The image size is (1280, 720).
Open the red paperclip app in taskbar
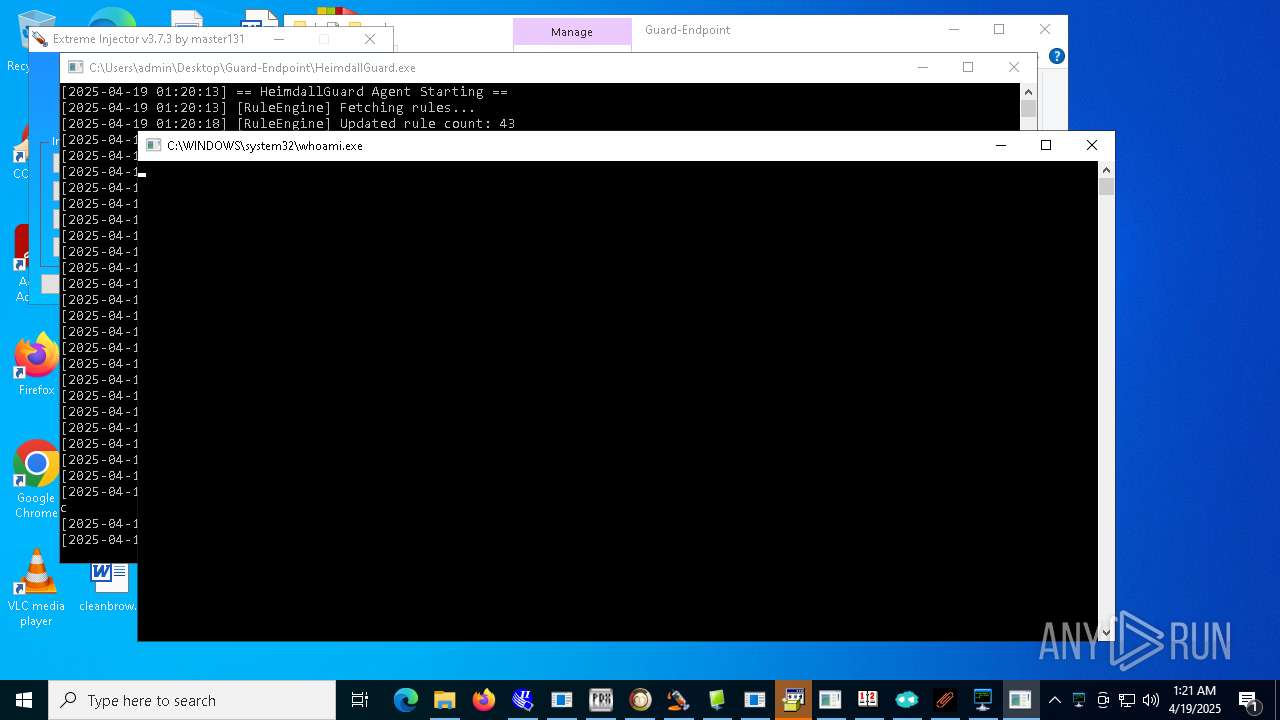(945, 700)
